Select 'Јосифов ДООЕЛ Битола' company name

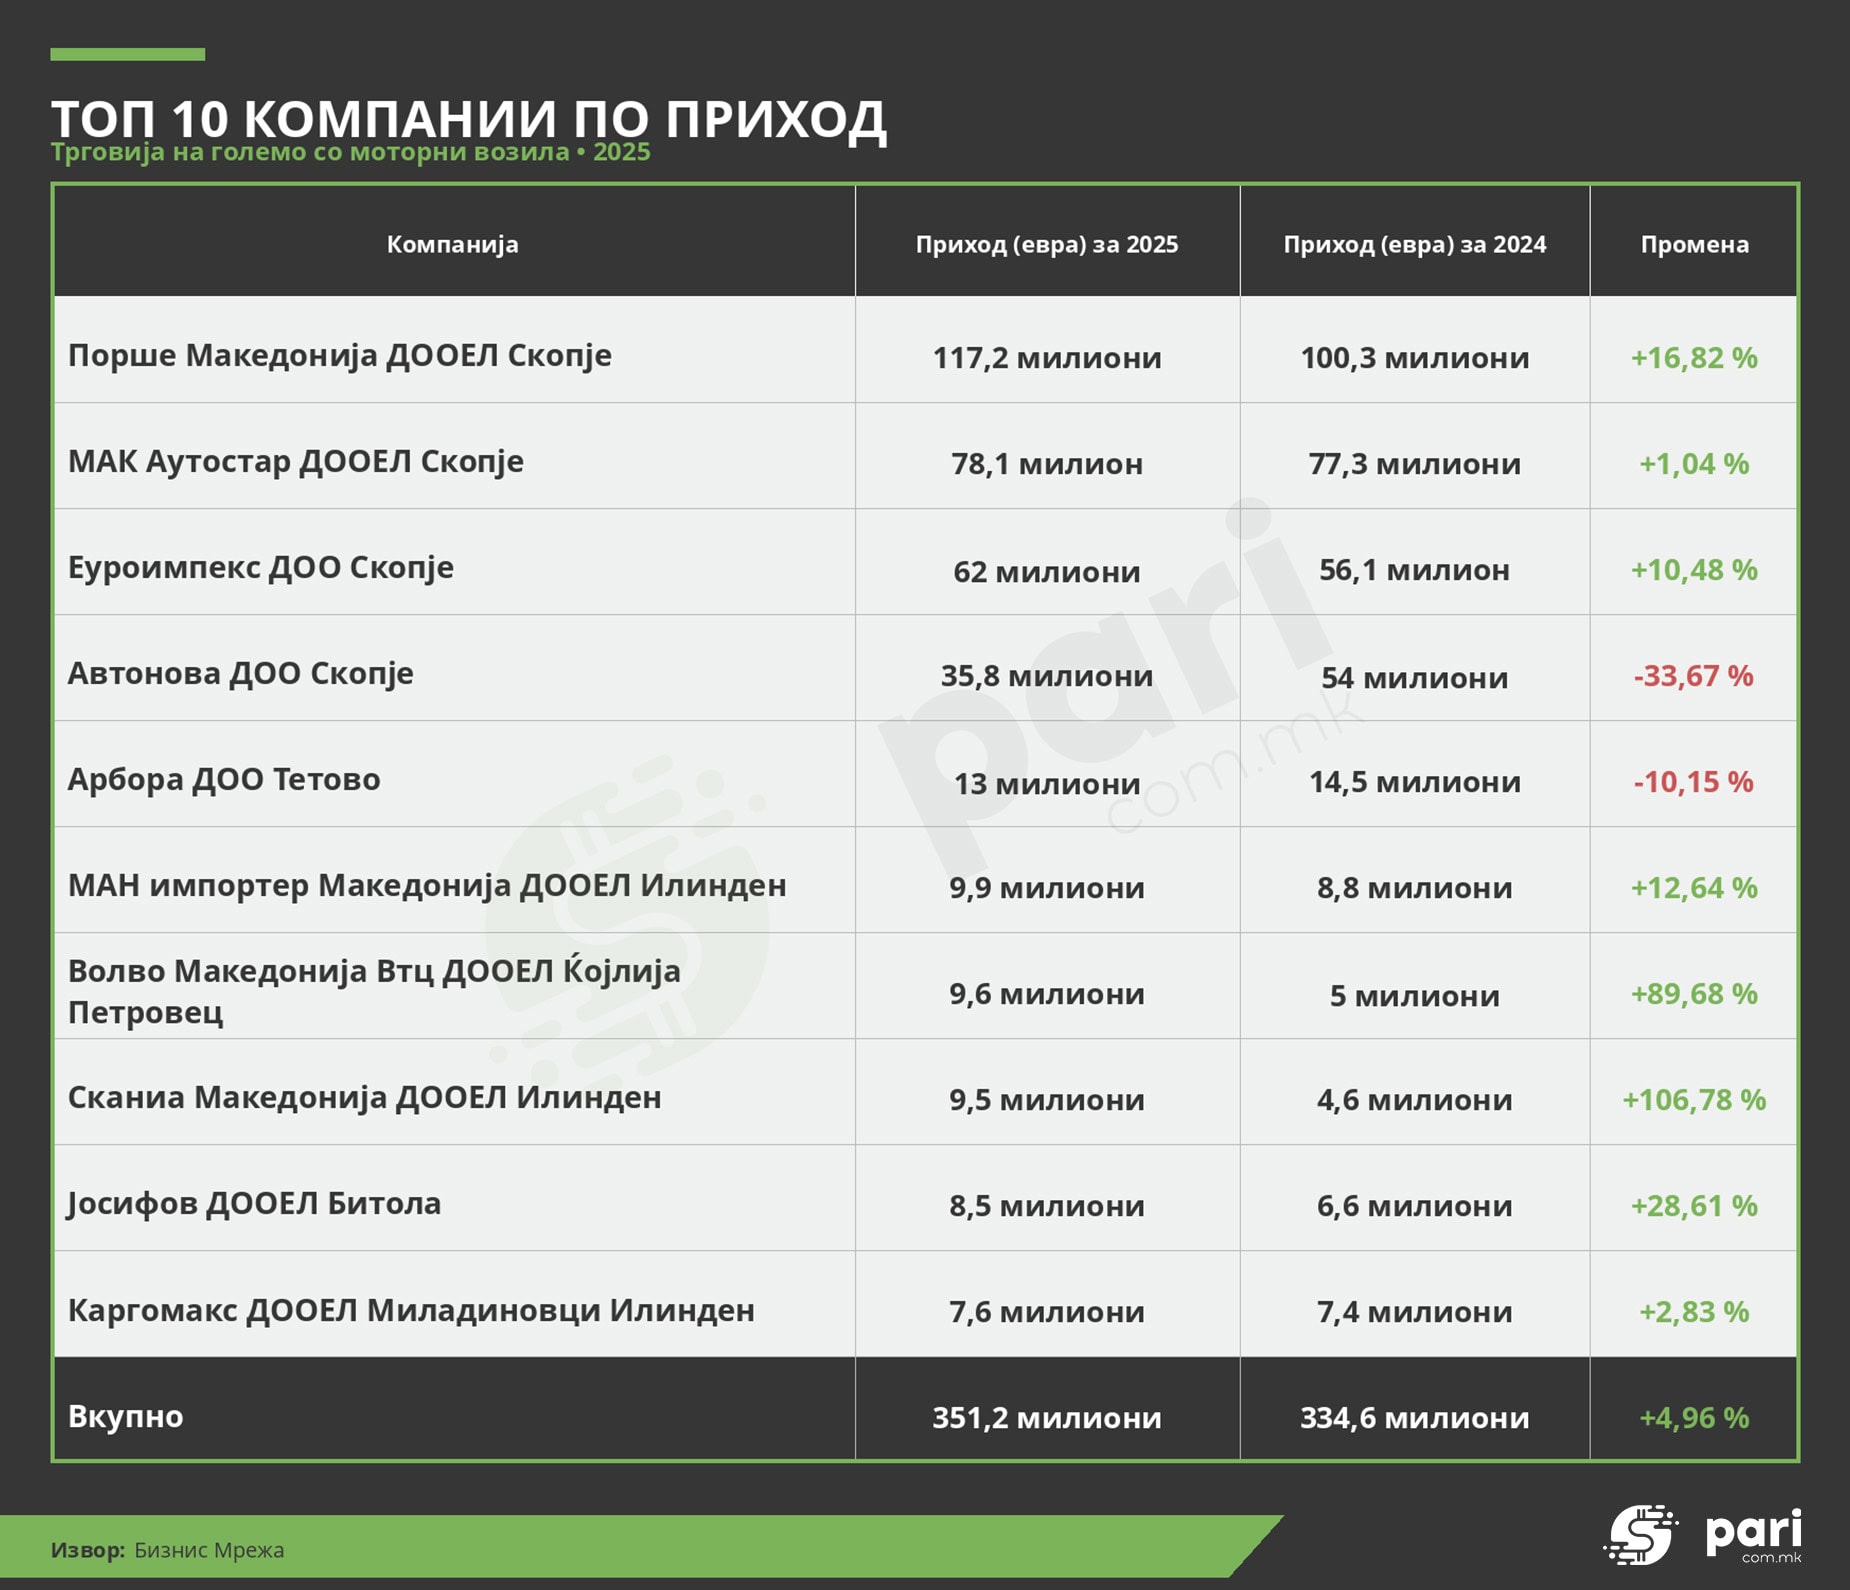(x=254, y=1204)
